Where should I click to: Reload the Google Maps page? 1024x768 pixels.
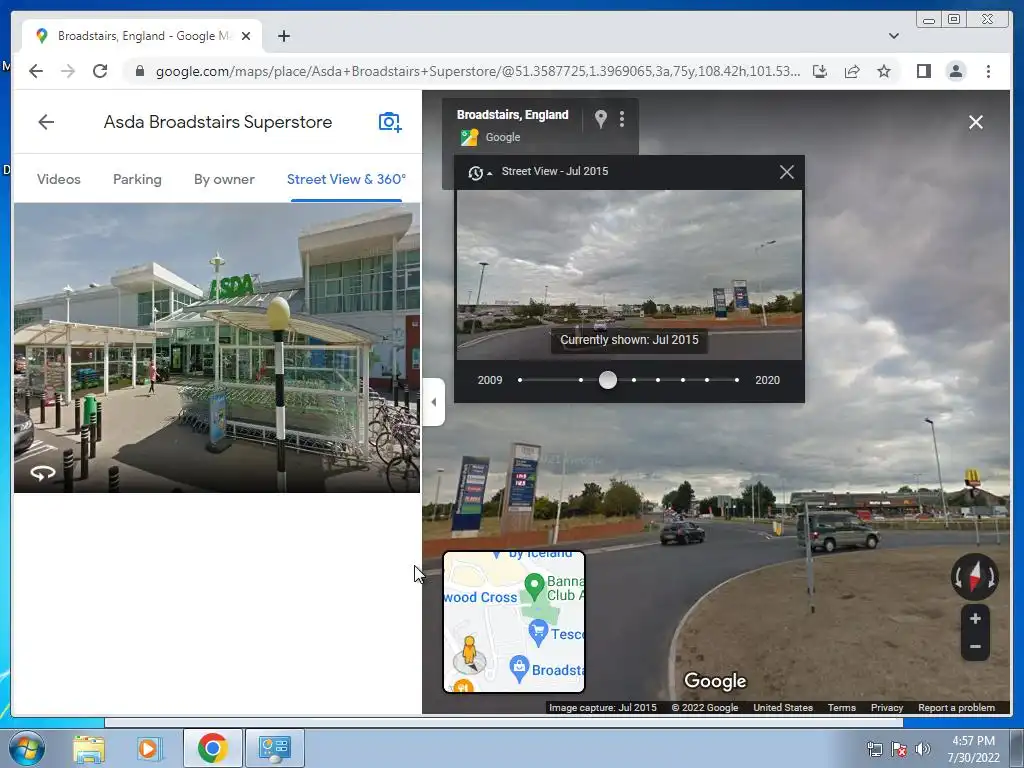pos(100,71)
